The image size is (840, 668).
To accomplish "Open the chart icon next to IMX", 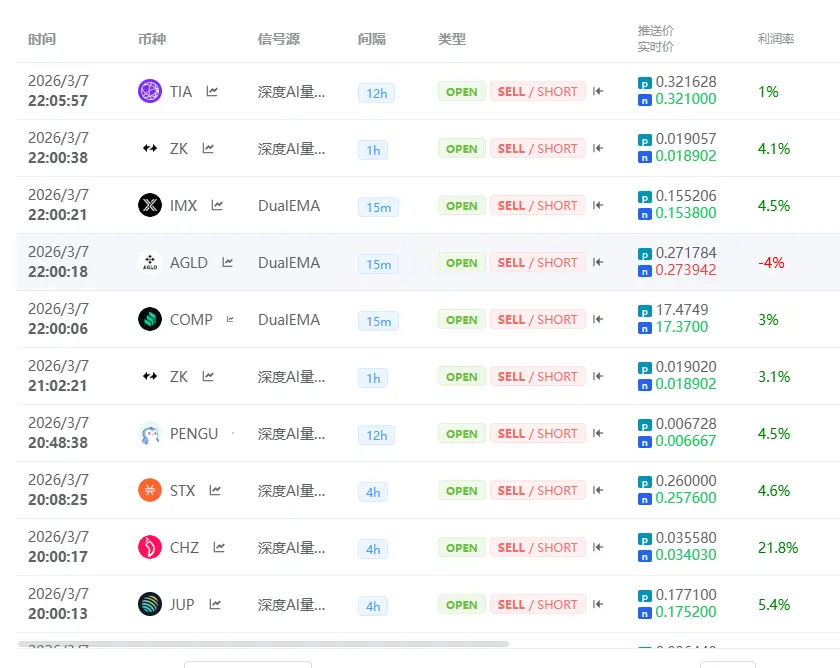I will coord(217,205).
